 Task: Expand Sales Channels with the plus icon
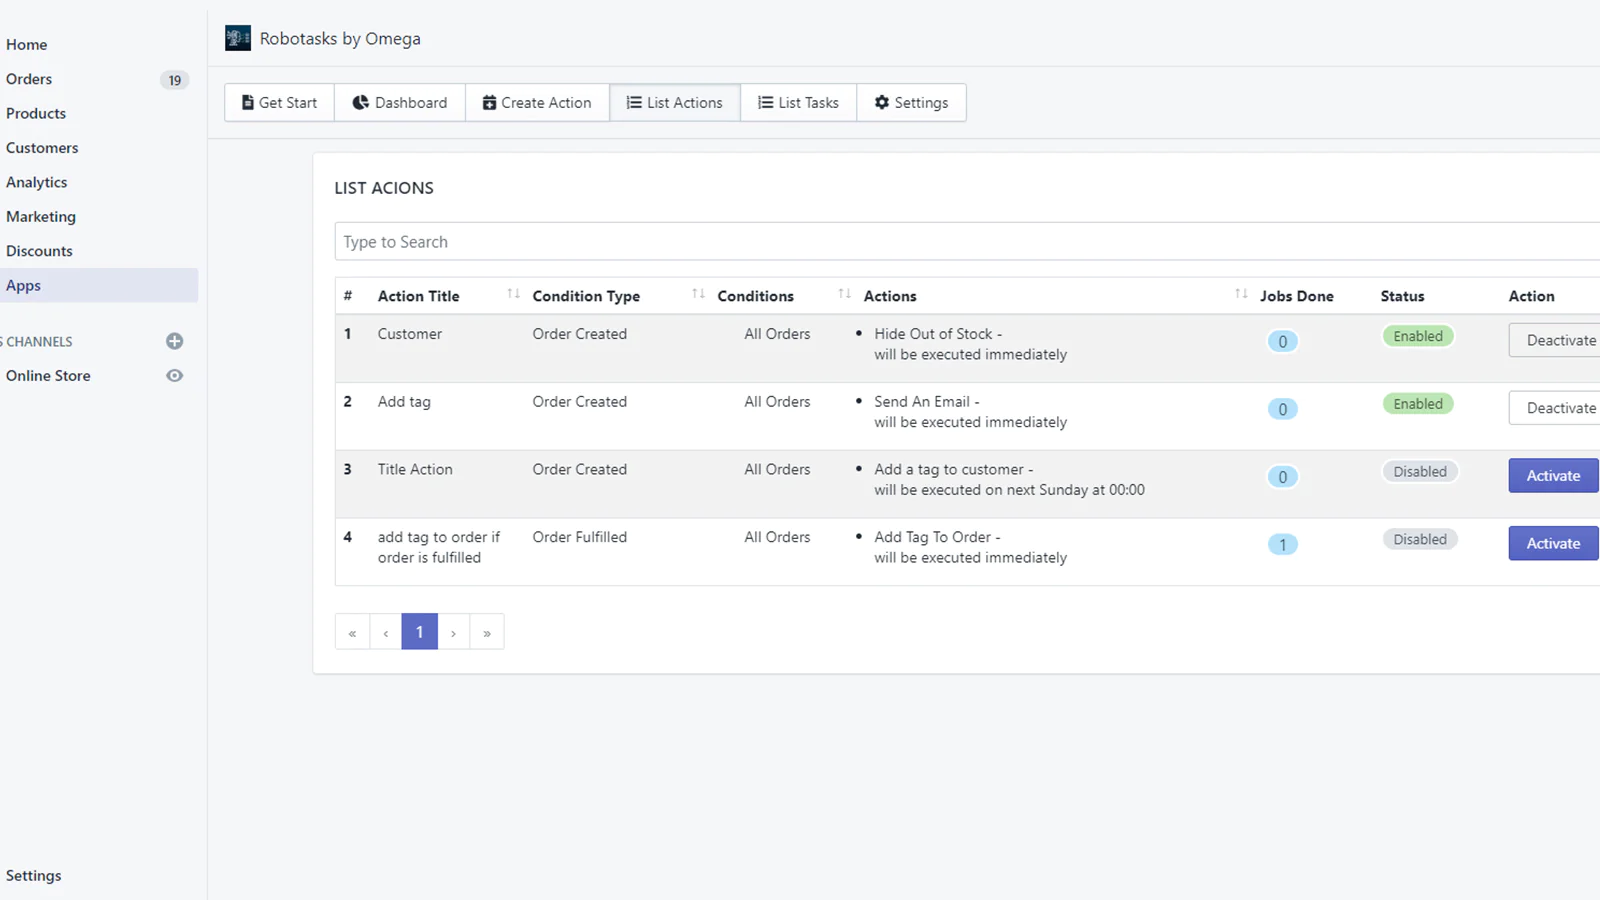174,341
